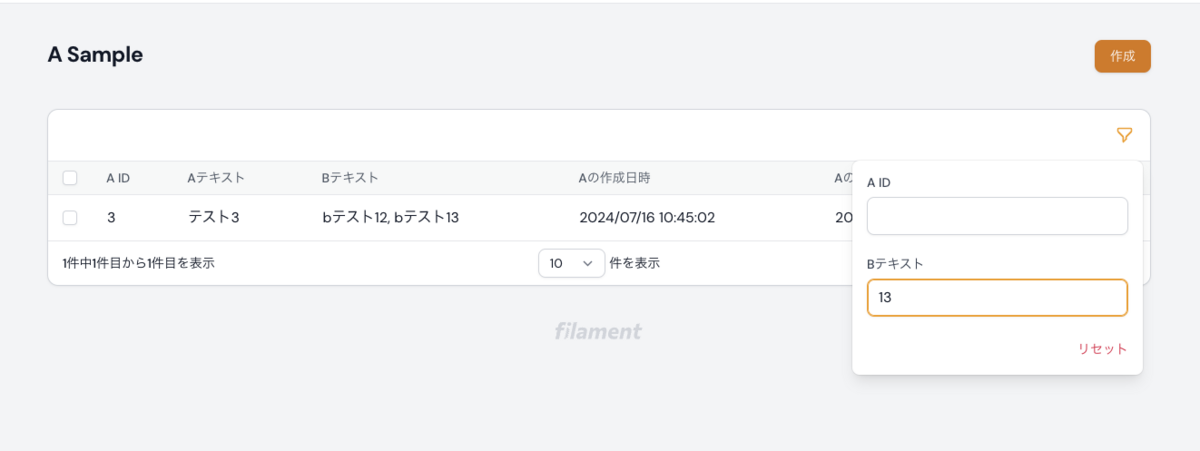Click the 1件中1件目から1件目を表示 pagination text

pos(138,264)
